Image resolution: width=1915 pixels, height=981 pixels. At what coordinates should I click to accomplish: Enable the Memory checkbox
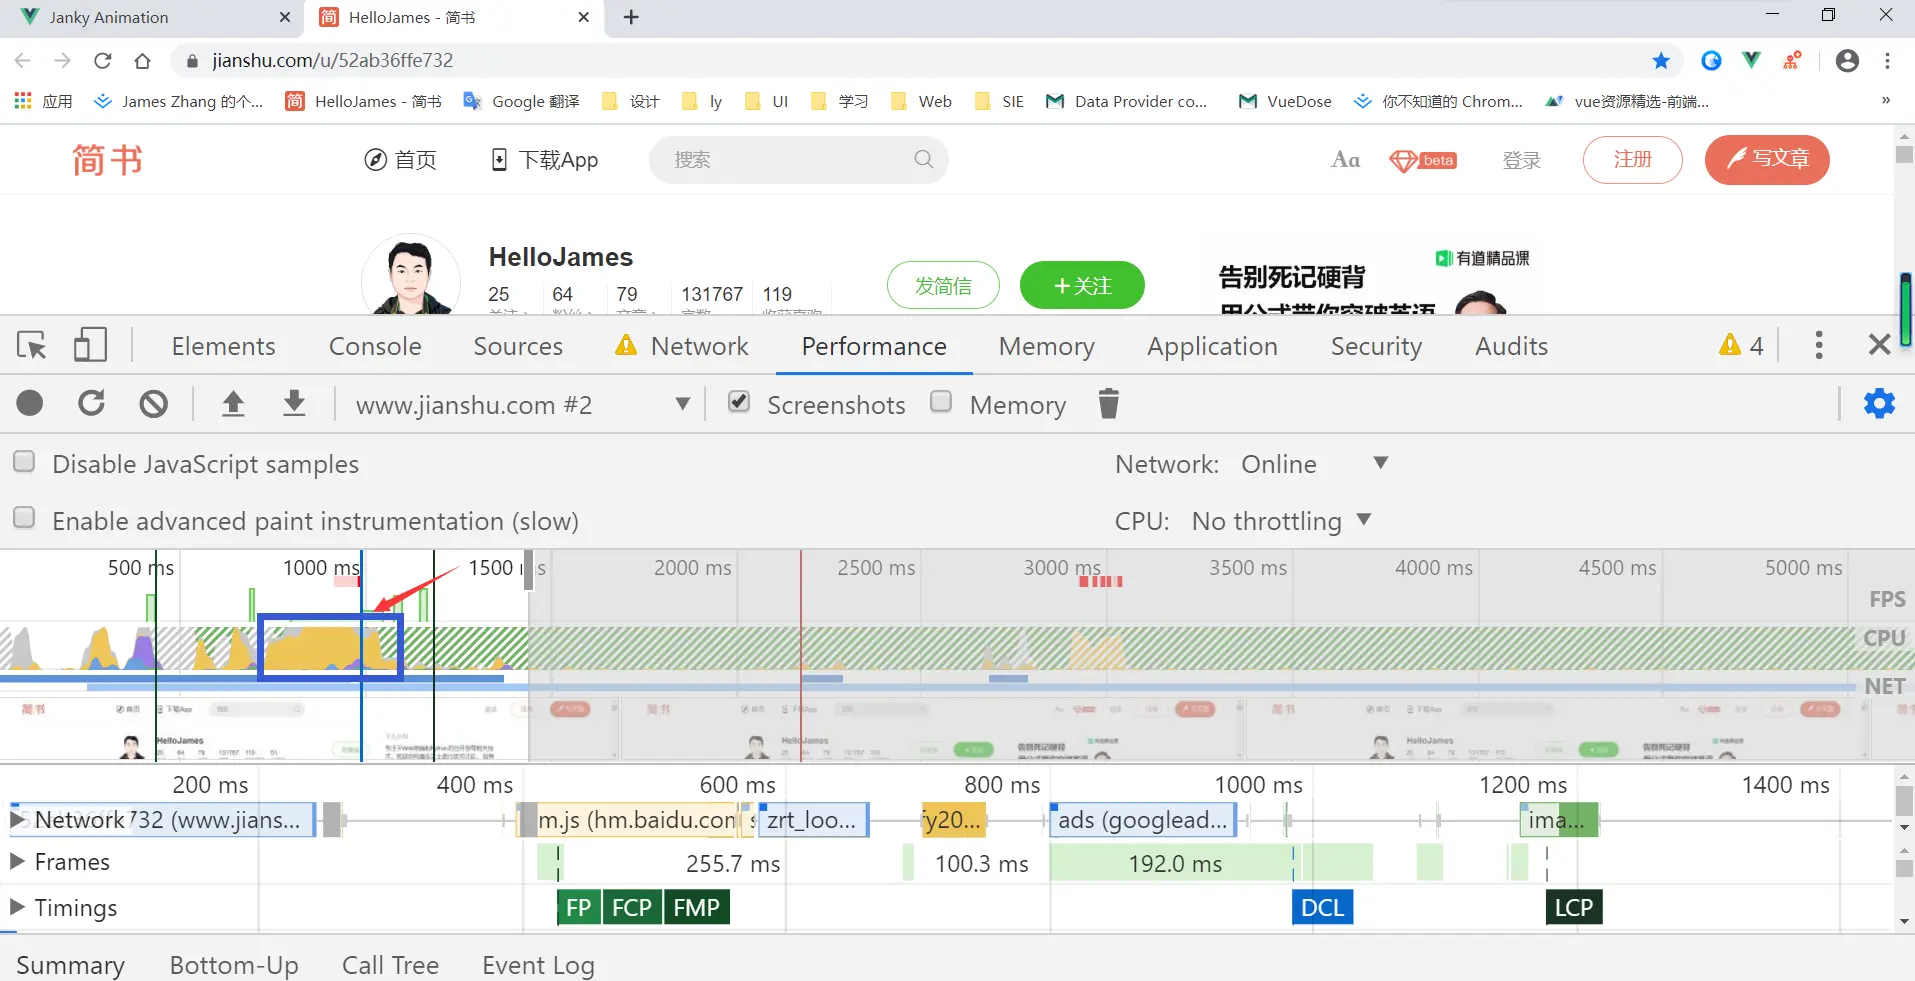point(941,402)
